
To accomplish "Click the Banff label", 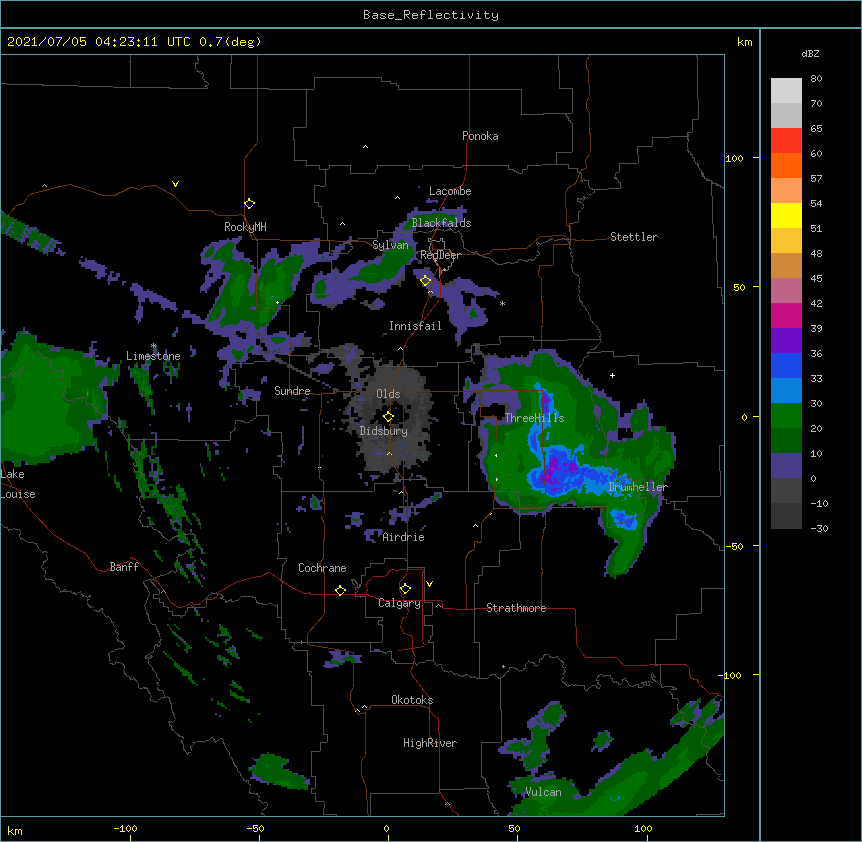I will pos(124,567).
